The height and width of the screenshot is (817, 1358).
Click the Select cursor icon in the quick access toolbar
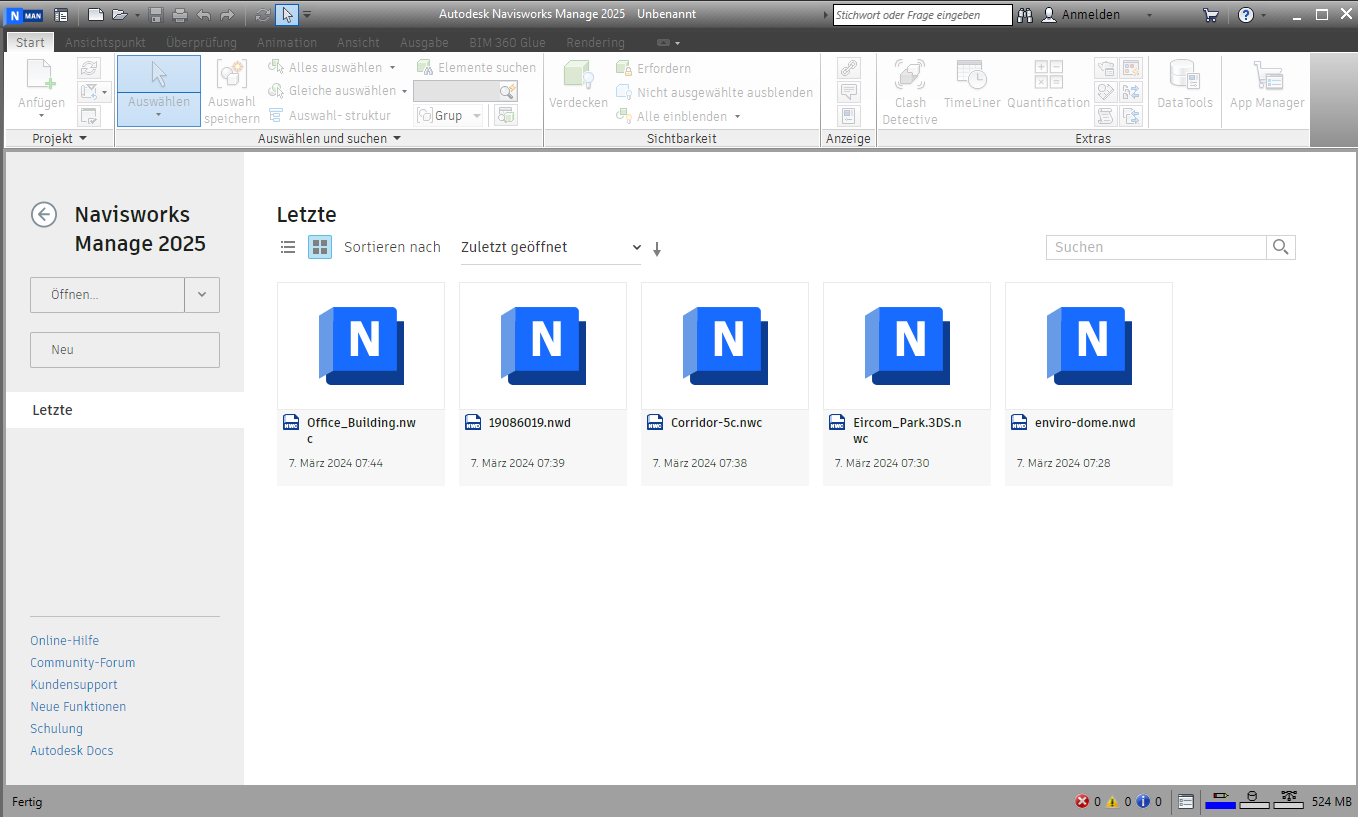click(287, 15)
